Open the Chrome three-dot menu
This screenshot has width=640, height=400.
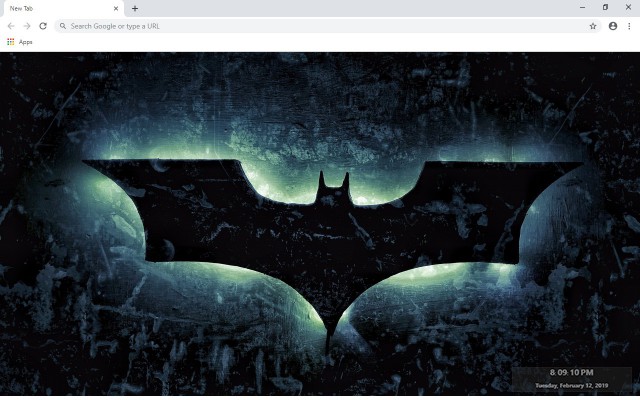tap(629, 26)
